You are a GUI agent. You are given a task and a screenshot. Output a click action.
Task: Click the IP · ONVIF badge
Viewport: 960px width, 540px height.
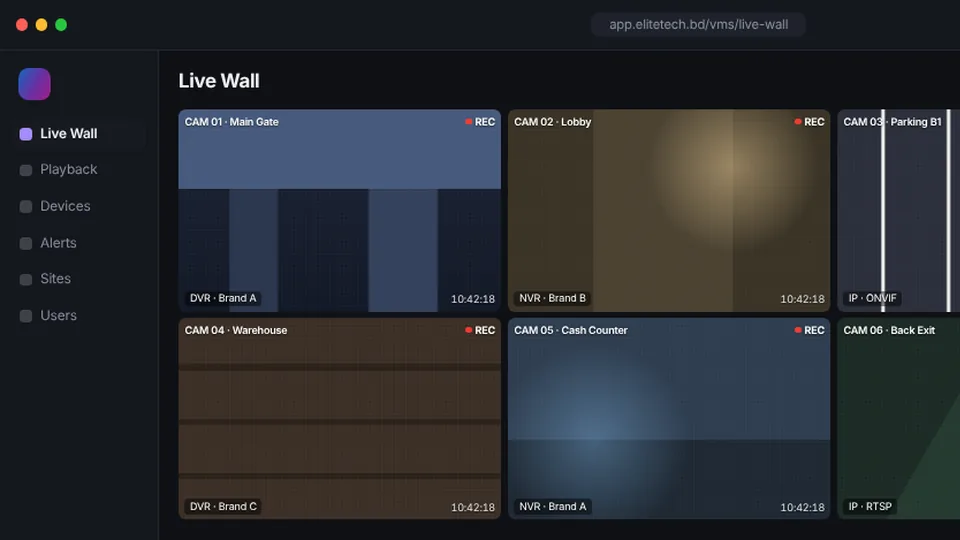[x=872, y=298]
